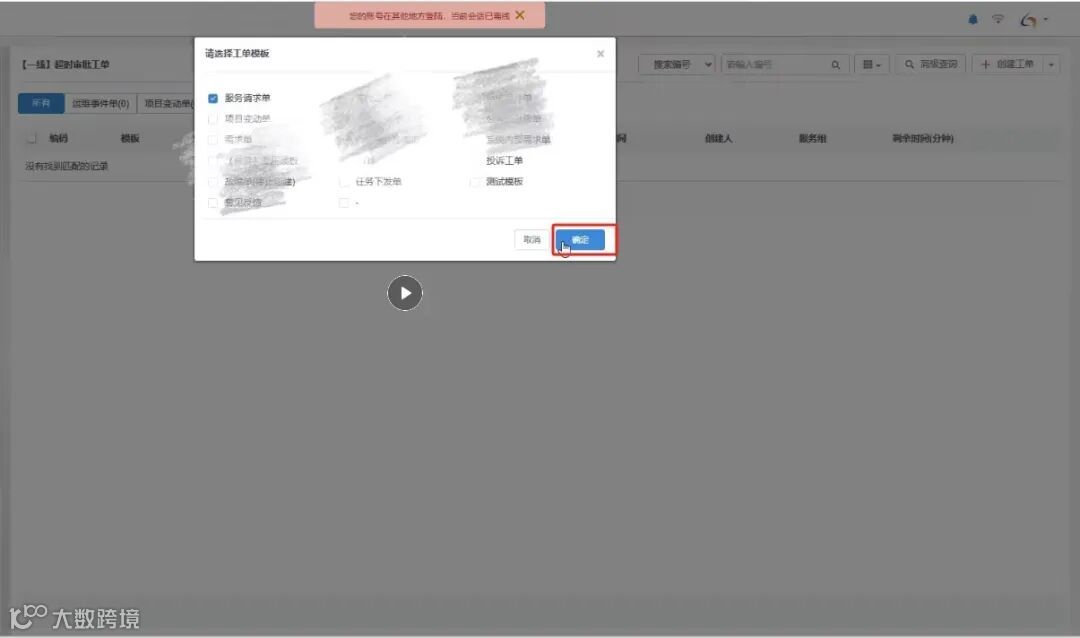Uncheck the 服务请求单 checkbox
Screen dimensions: 1080x638
213,99
